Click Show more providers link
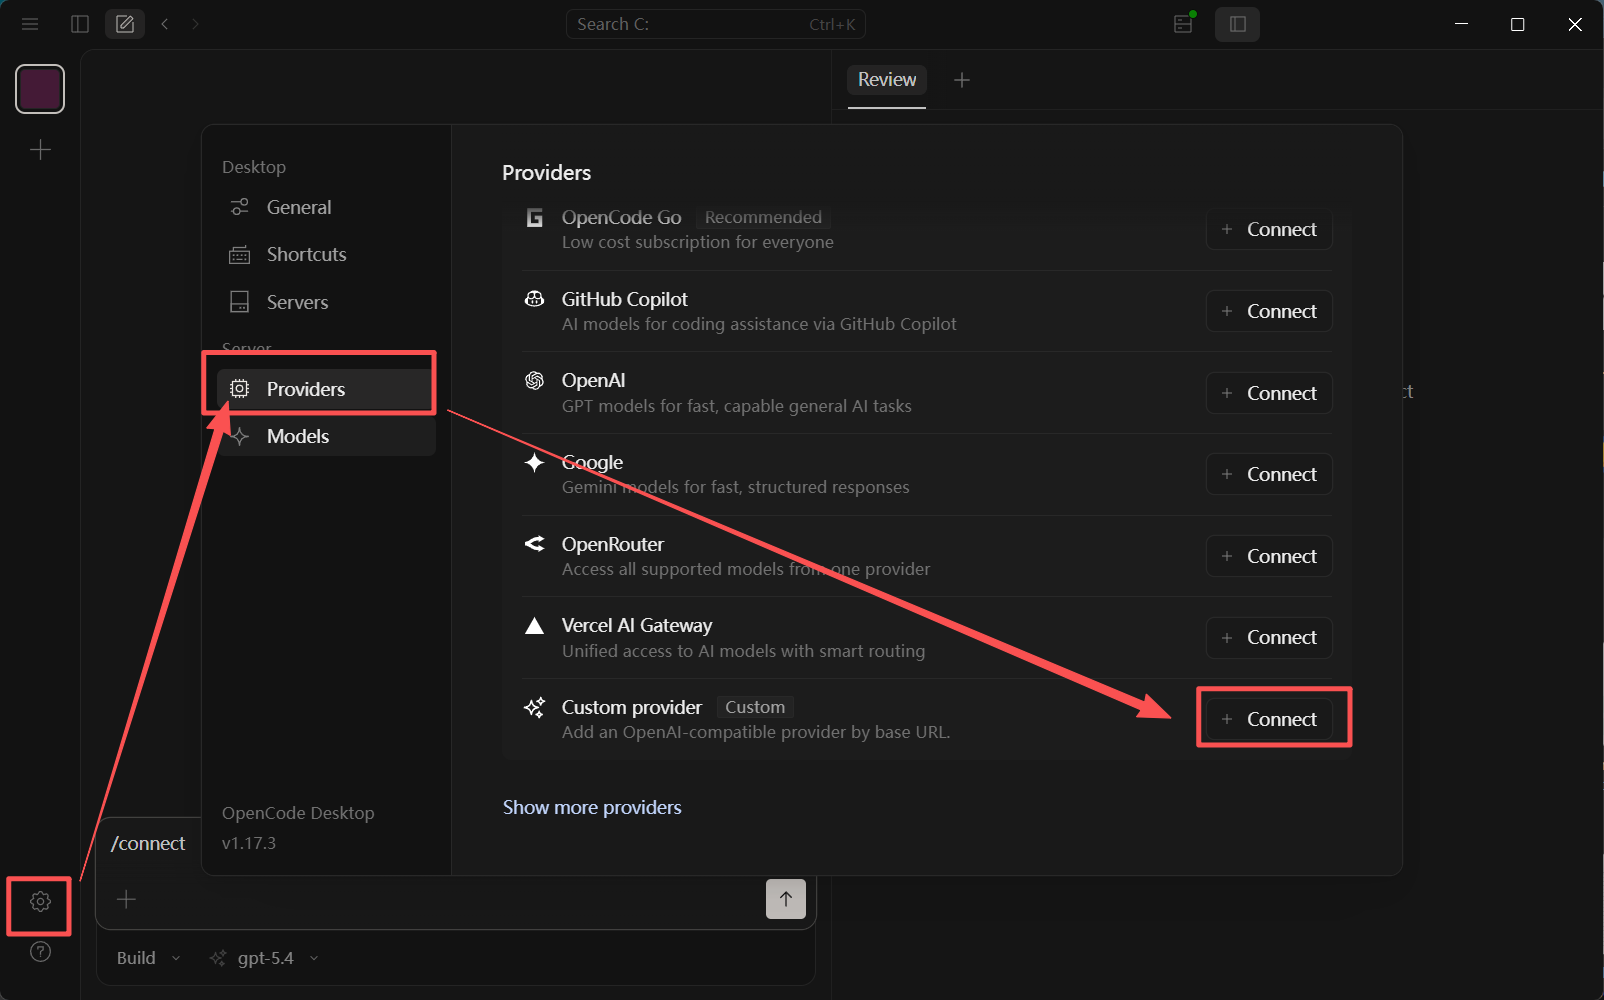Viewport: 1604px width, 1000px height. pyautogui.click(x=592, y=807)
